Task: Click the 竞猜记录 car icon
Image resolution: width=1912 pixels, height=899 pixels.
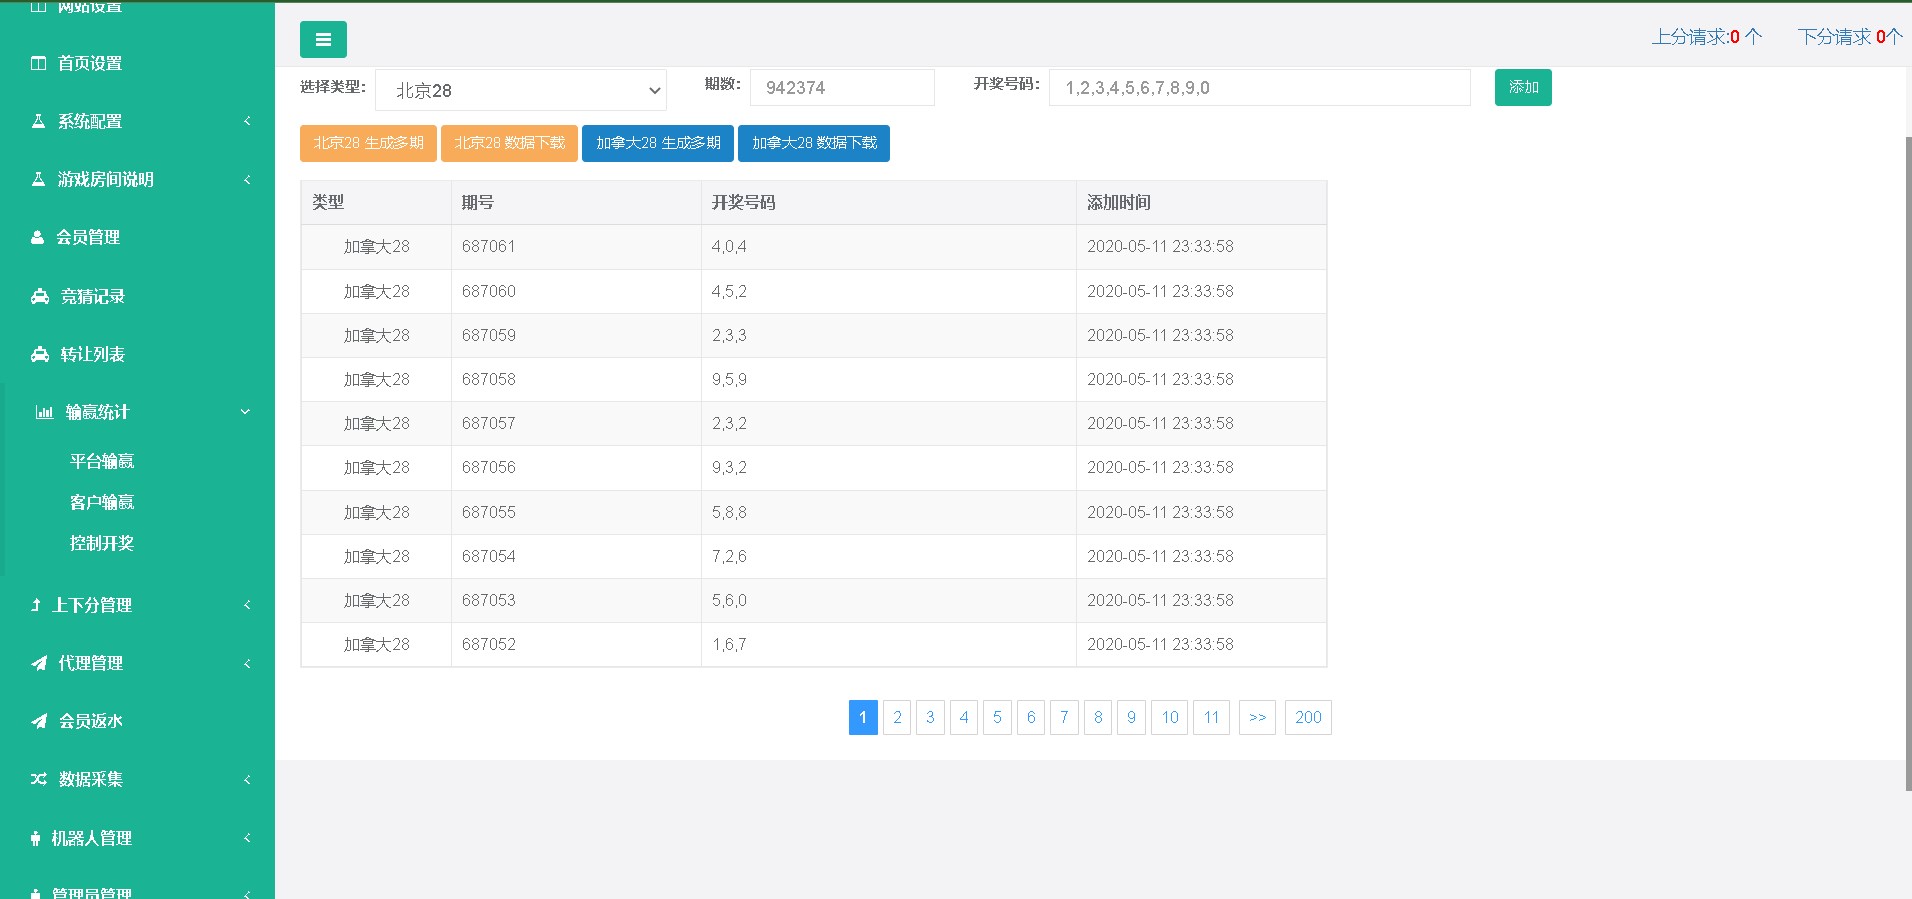Action: pos(40,296)
